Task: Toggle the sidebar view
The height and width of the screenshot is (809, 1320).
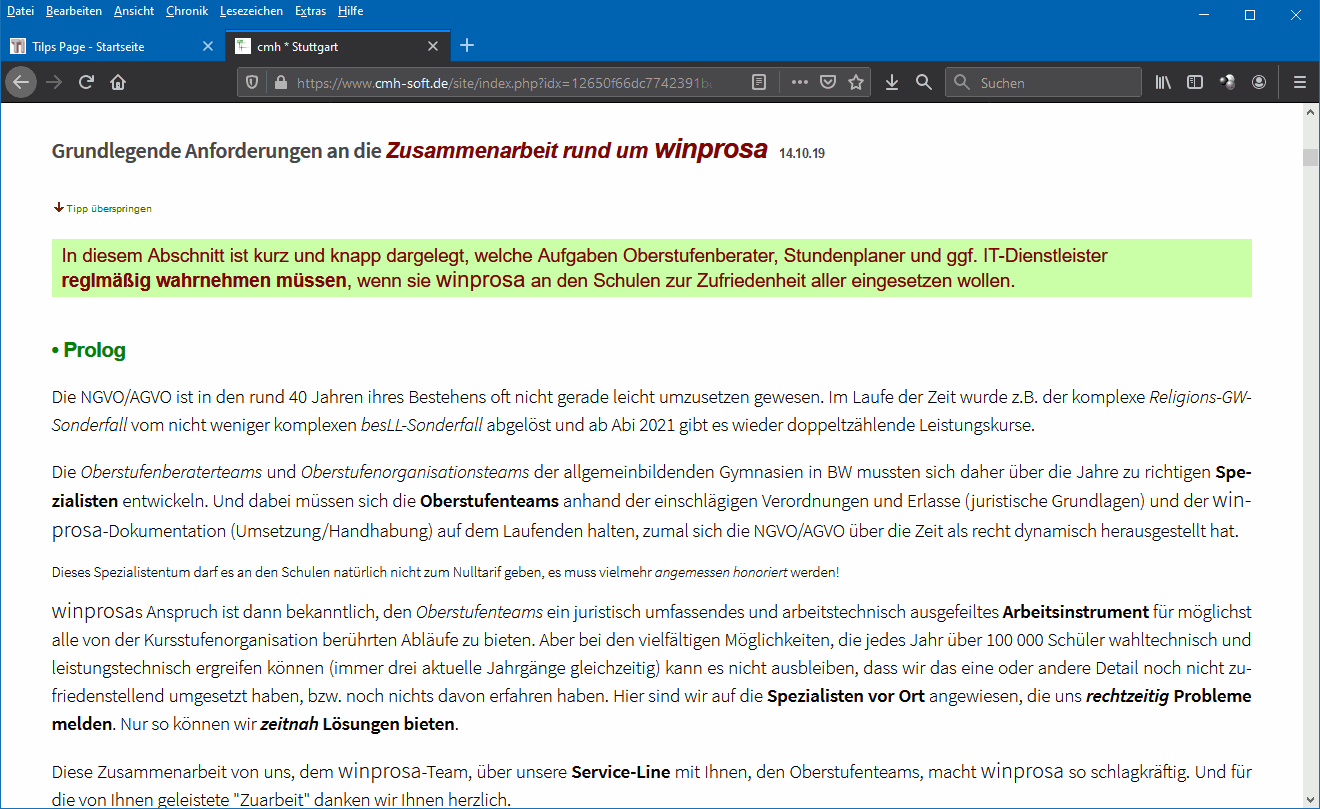Action: [1194, 83]
